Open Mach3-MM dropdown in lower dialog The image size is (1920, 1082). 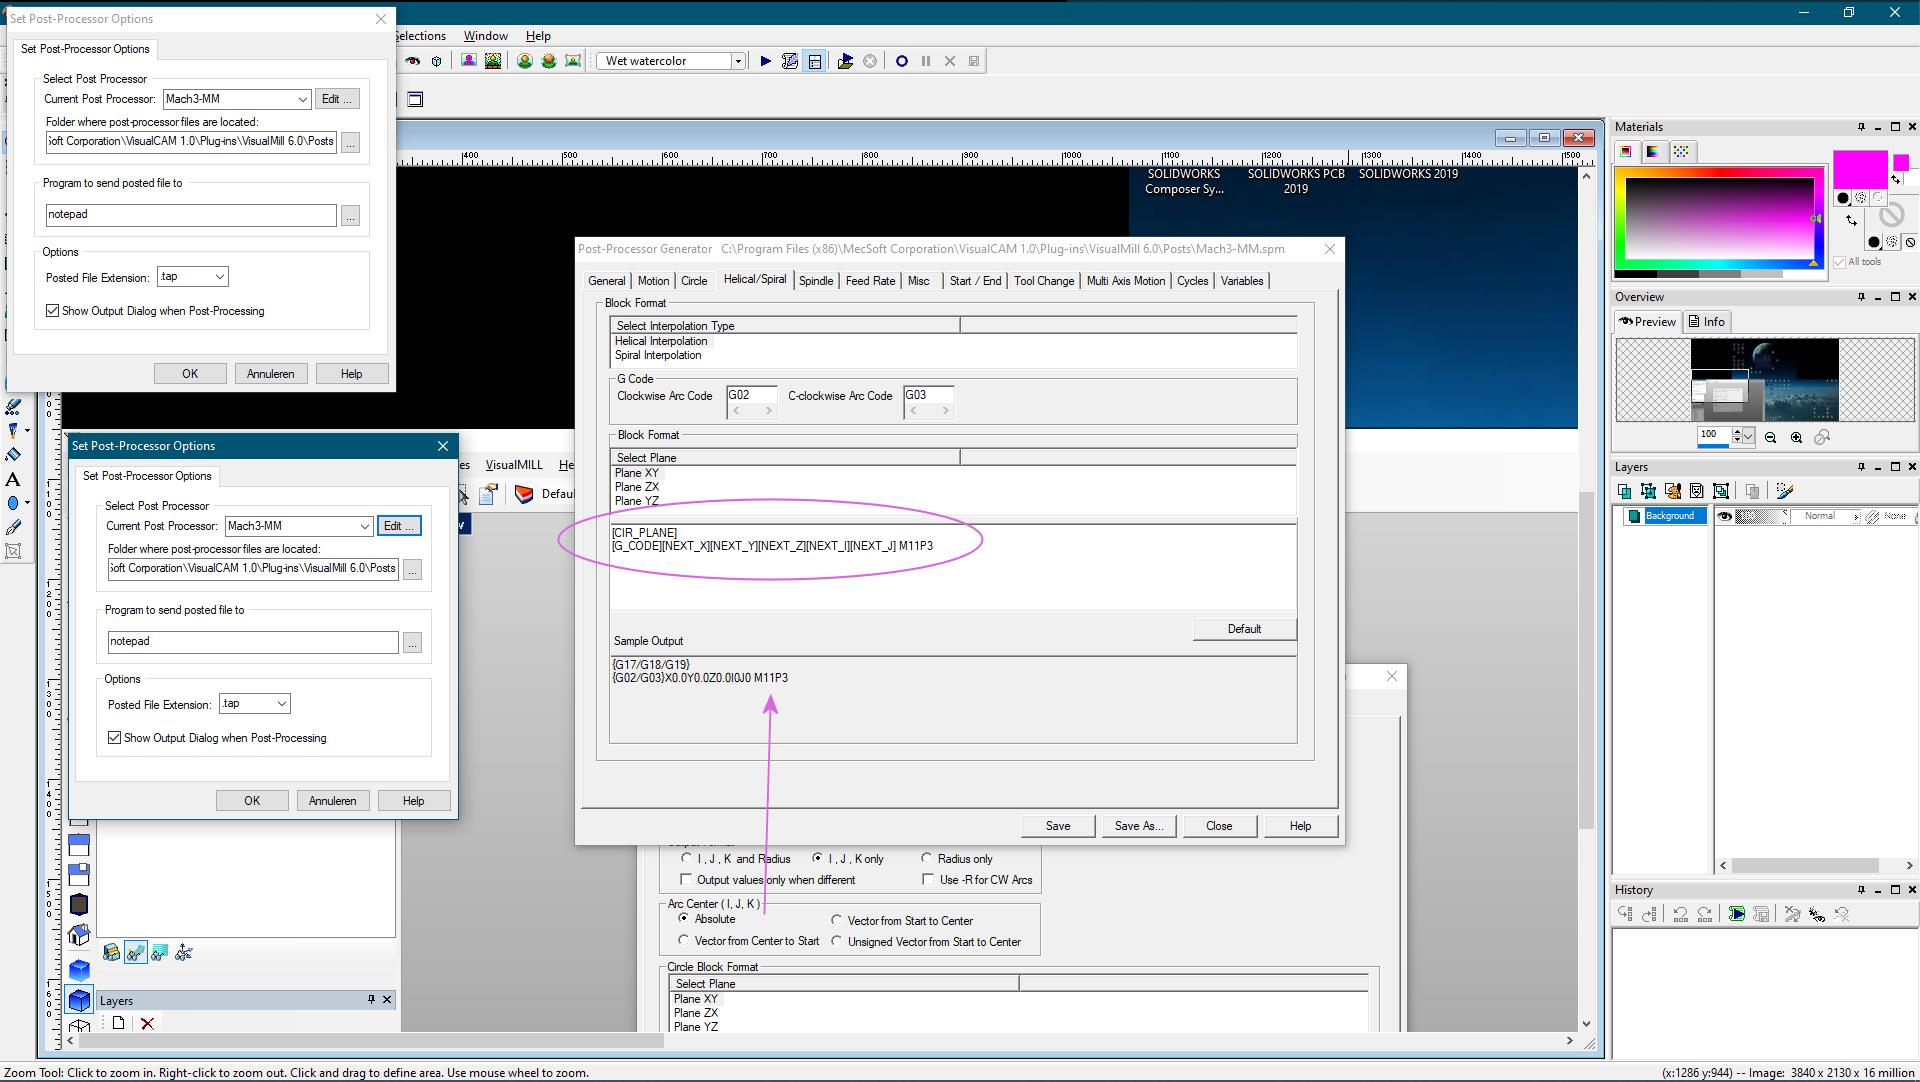point(365,526)
